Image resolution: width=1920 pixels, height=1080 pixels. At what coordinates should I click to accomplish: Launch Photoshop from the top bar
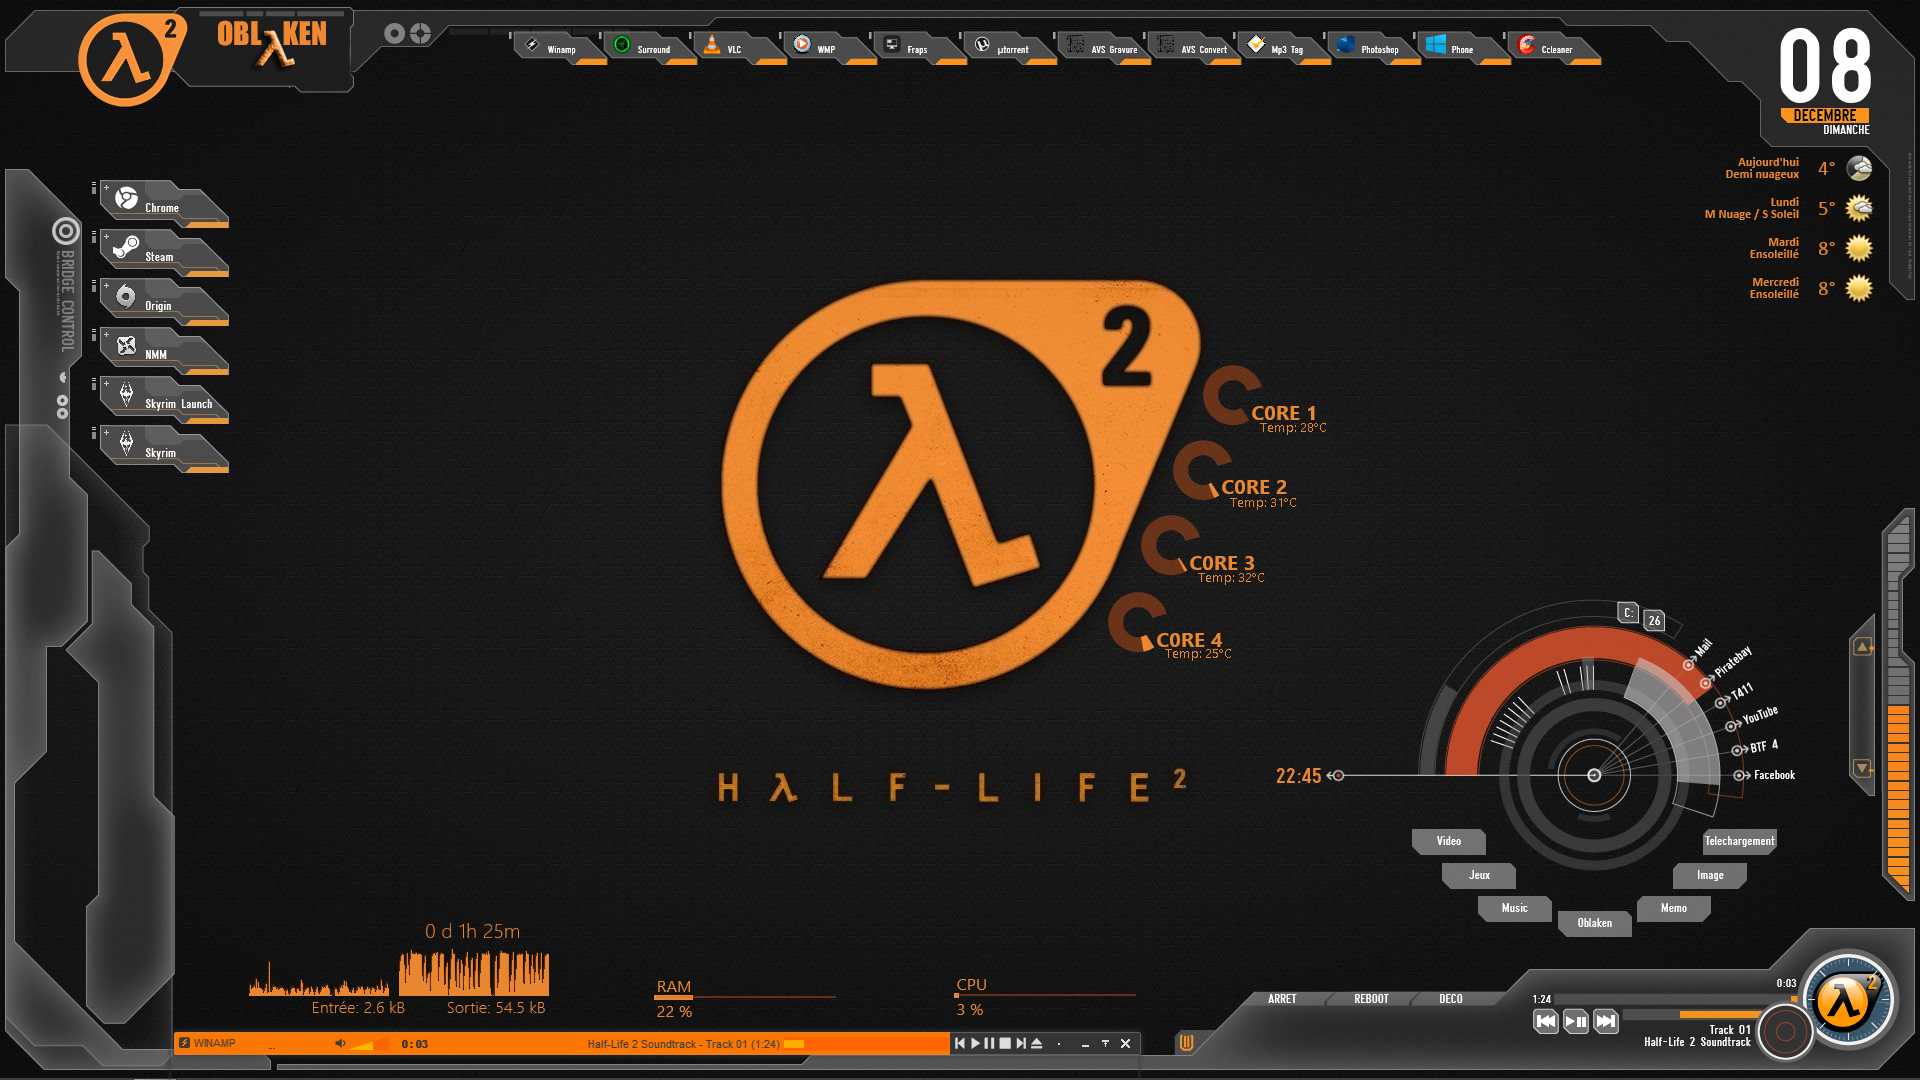coord(1374,47)
